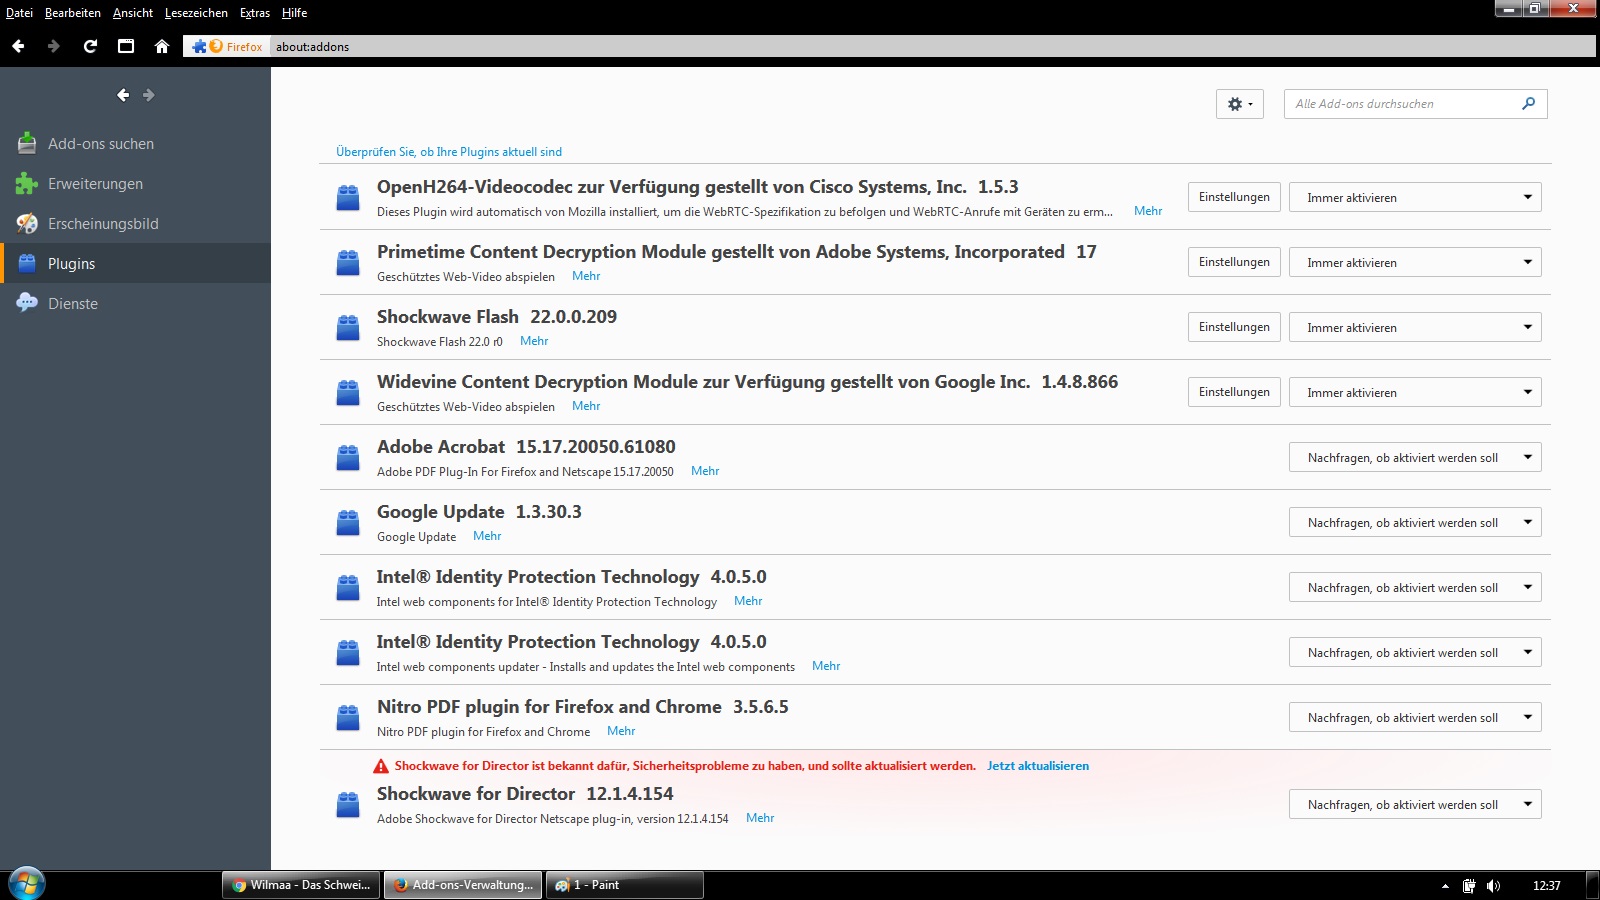Click the Adobe Acrobat plugin icon
Image resolution: width=1600 pixels, height=900 pixels.
click(348, 458)
